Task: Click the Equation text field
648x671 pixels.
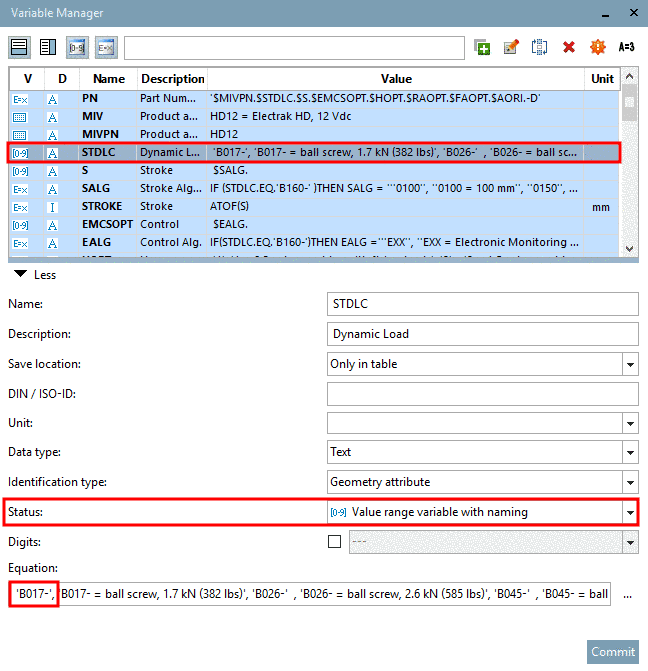Action: (x=309, y=594)
